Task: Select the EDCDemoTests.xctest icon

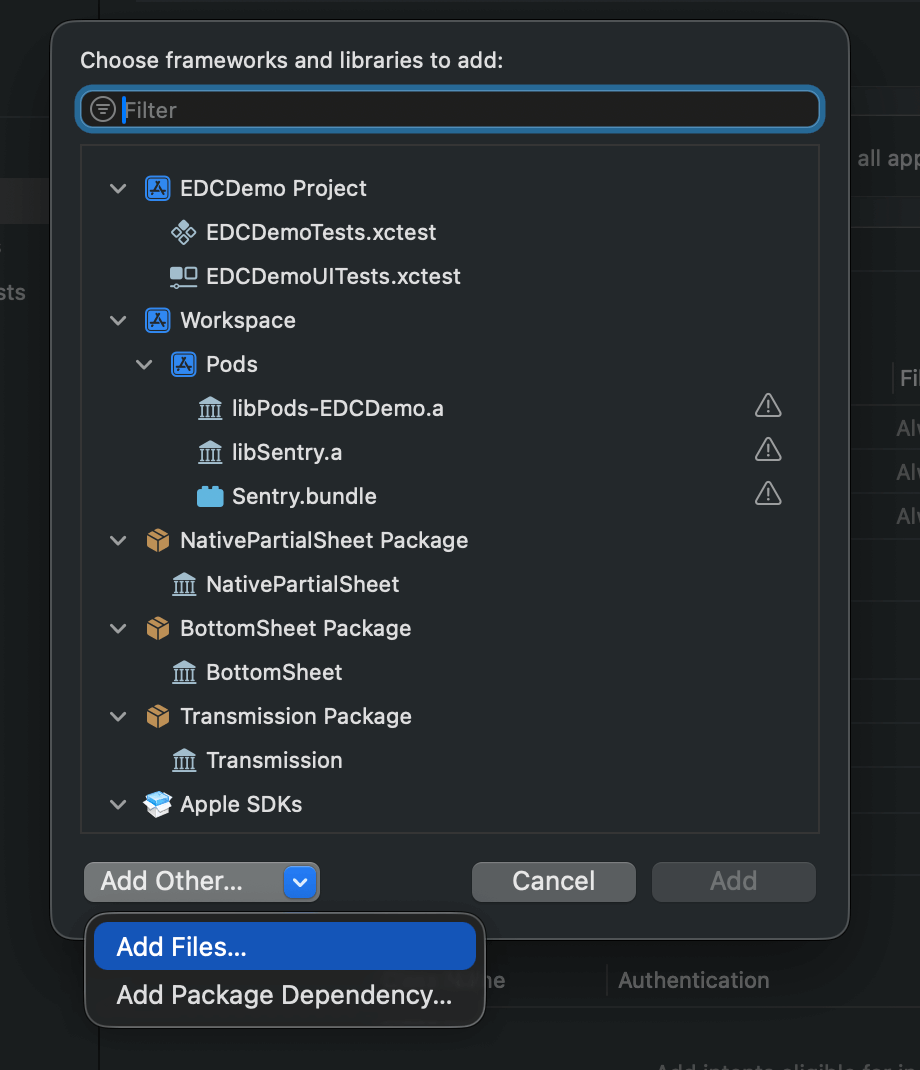Action: click(x=183, y=232)
